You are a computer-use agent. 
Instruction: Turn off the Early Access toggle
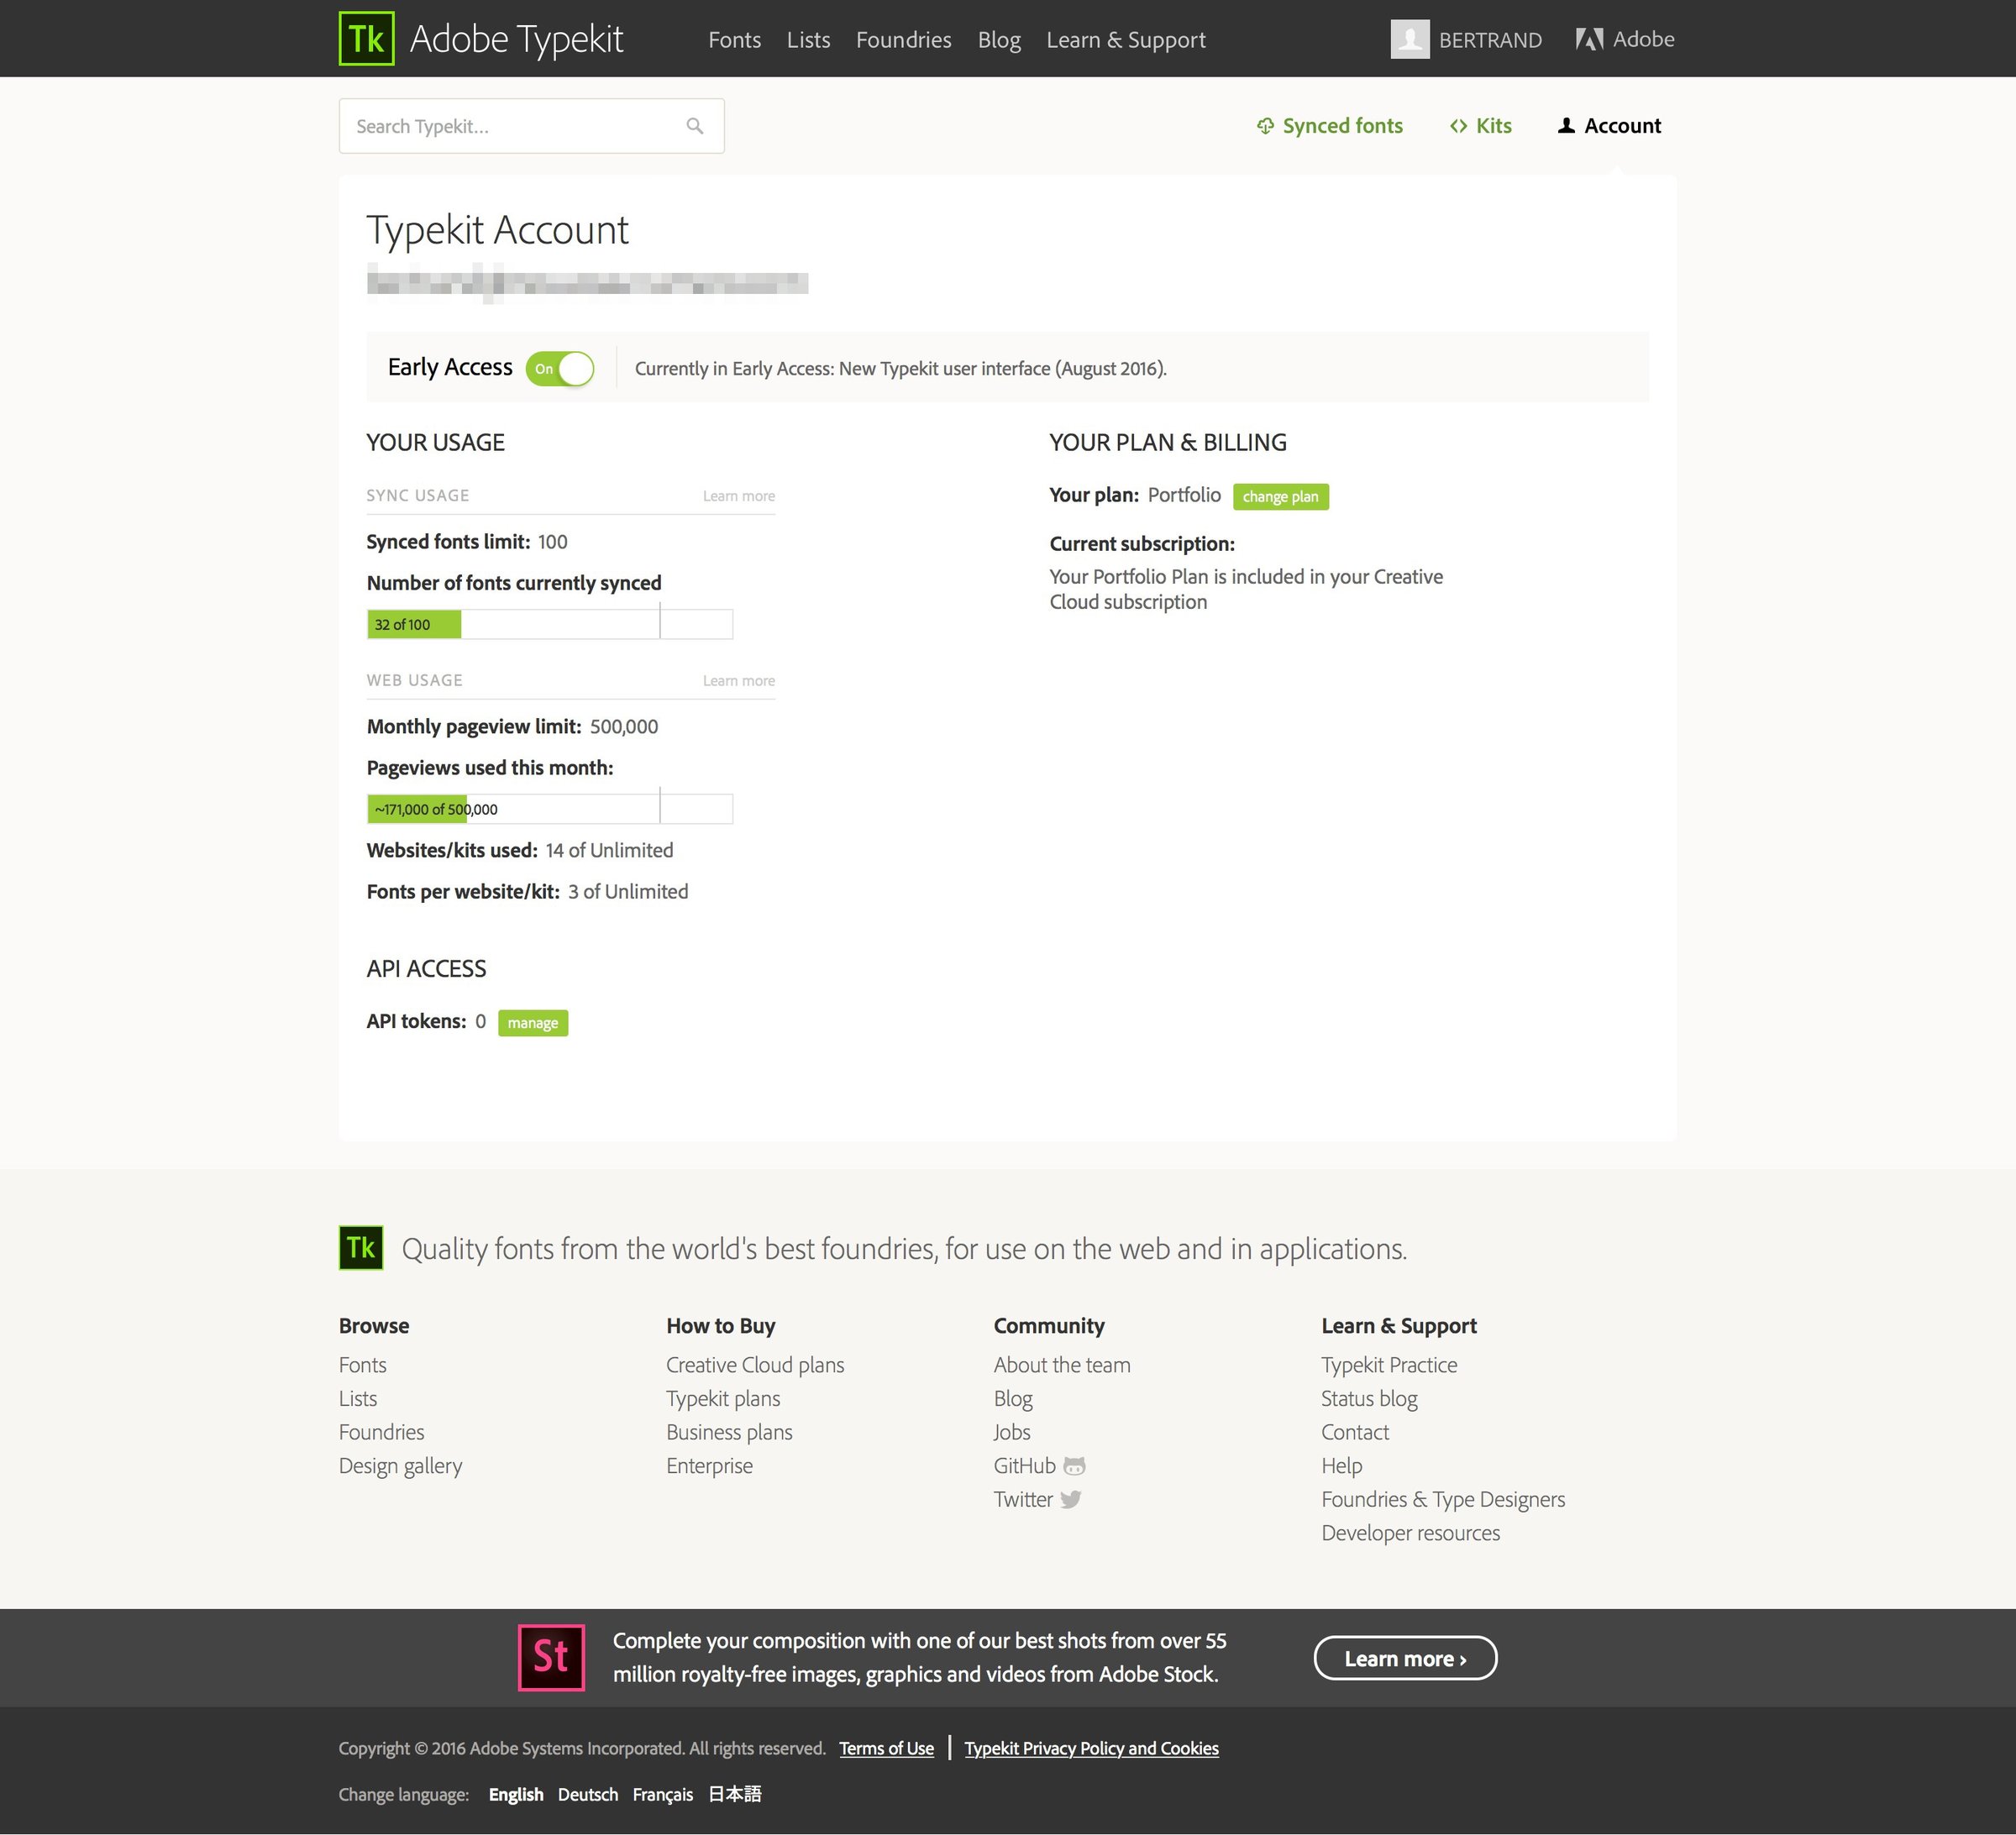click(560, 368)
